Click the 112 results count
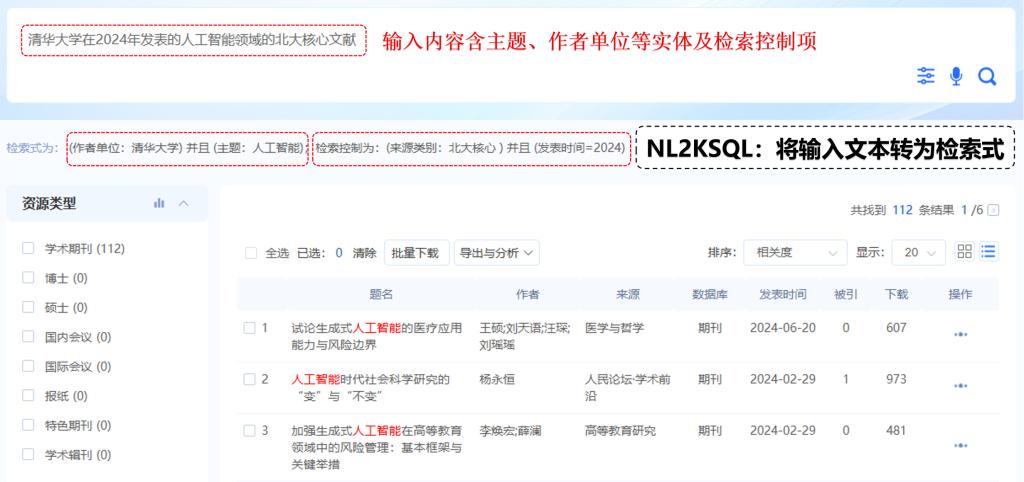The width and height of the screenshot is (1024, 482). pyautogui.click(x=902, y=210)
